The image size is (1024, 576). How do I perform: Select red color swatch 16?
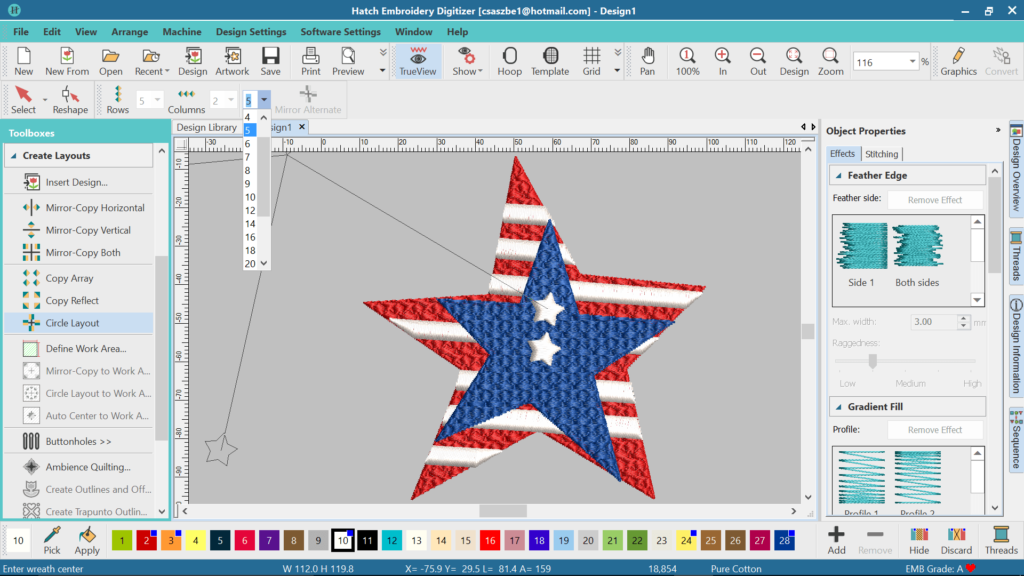[x=490, y=540]
